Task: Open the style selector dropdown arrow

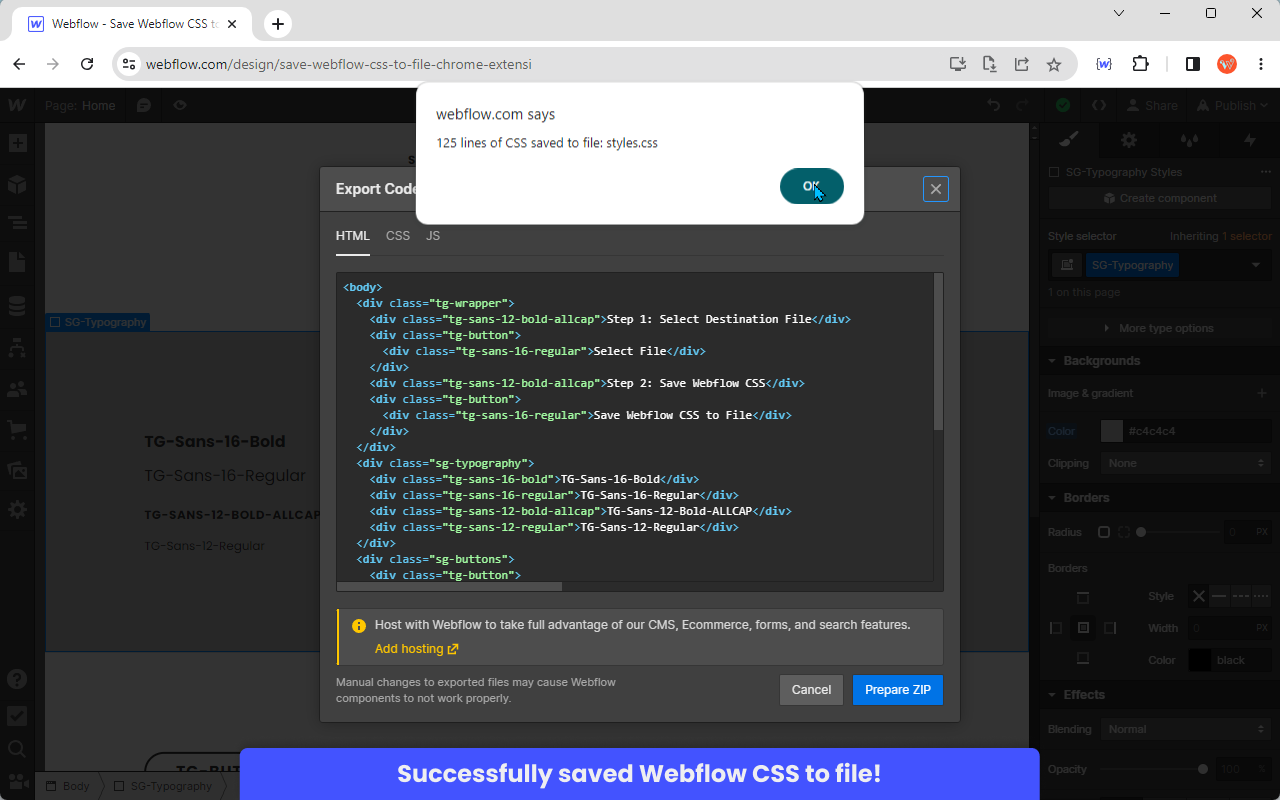Action: (1256, 265)
